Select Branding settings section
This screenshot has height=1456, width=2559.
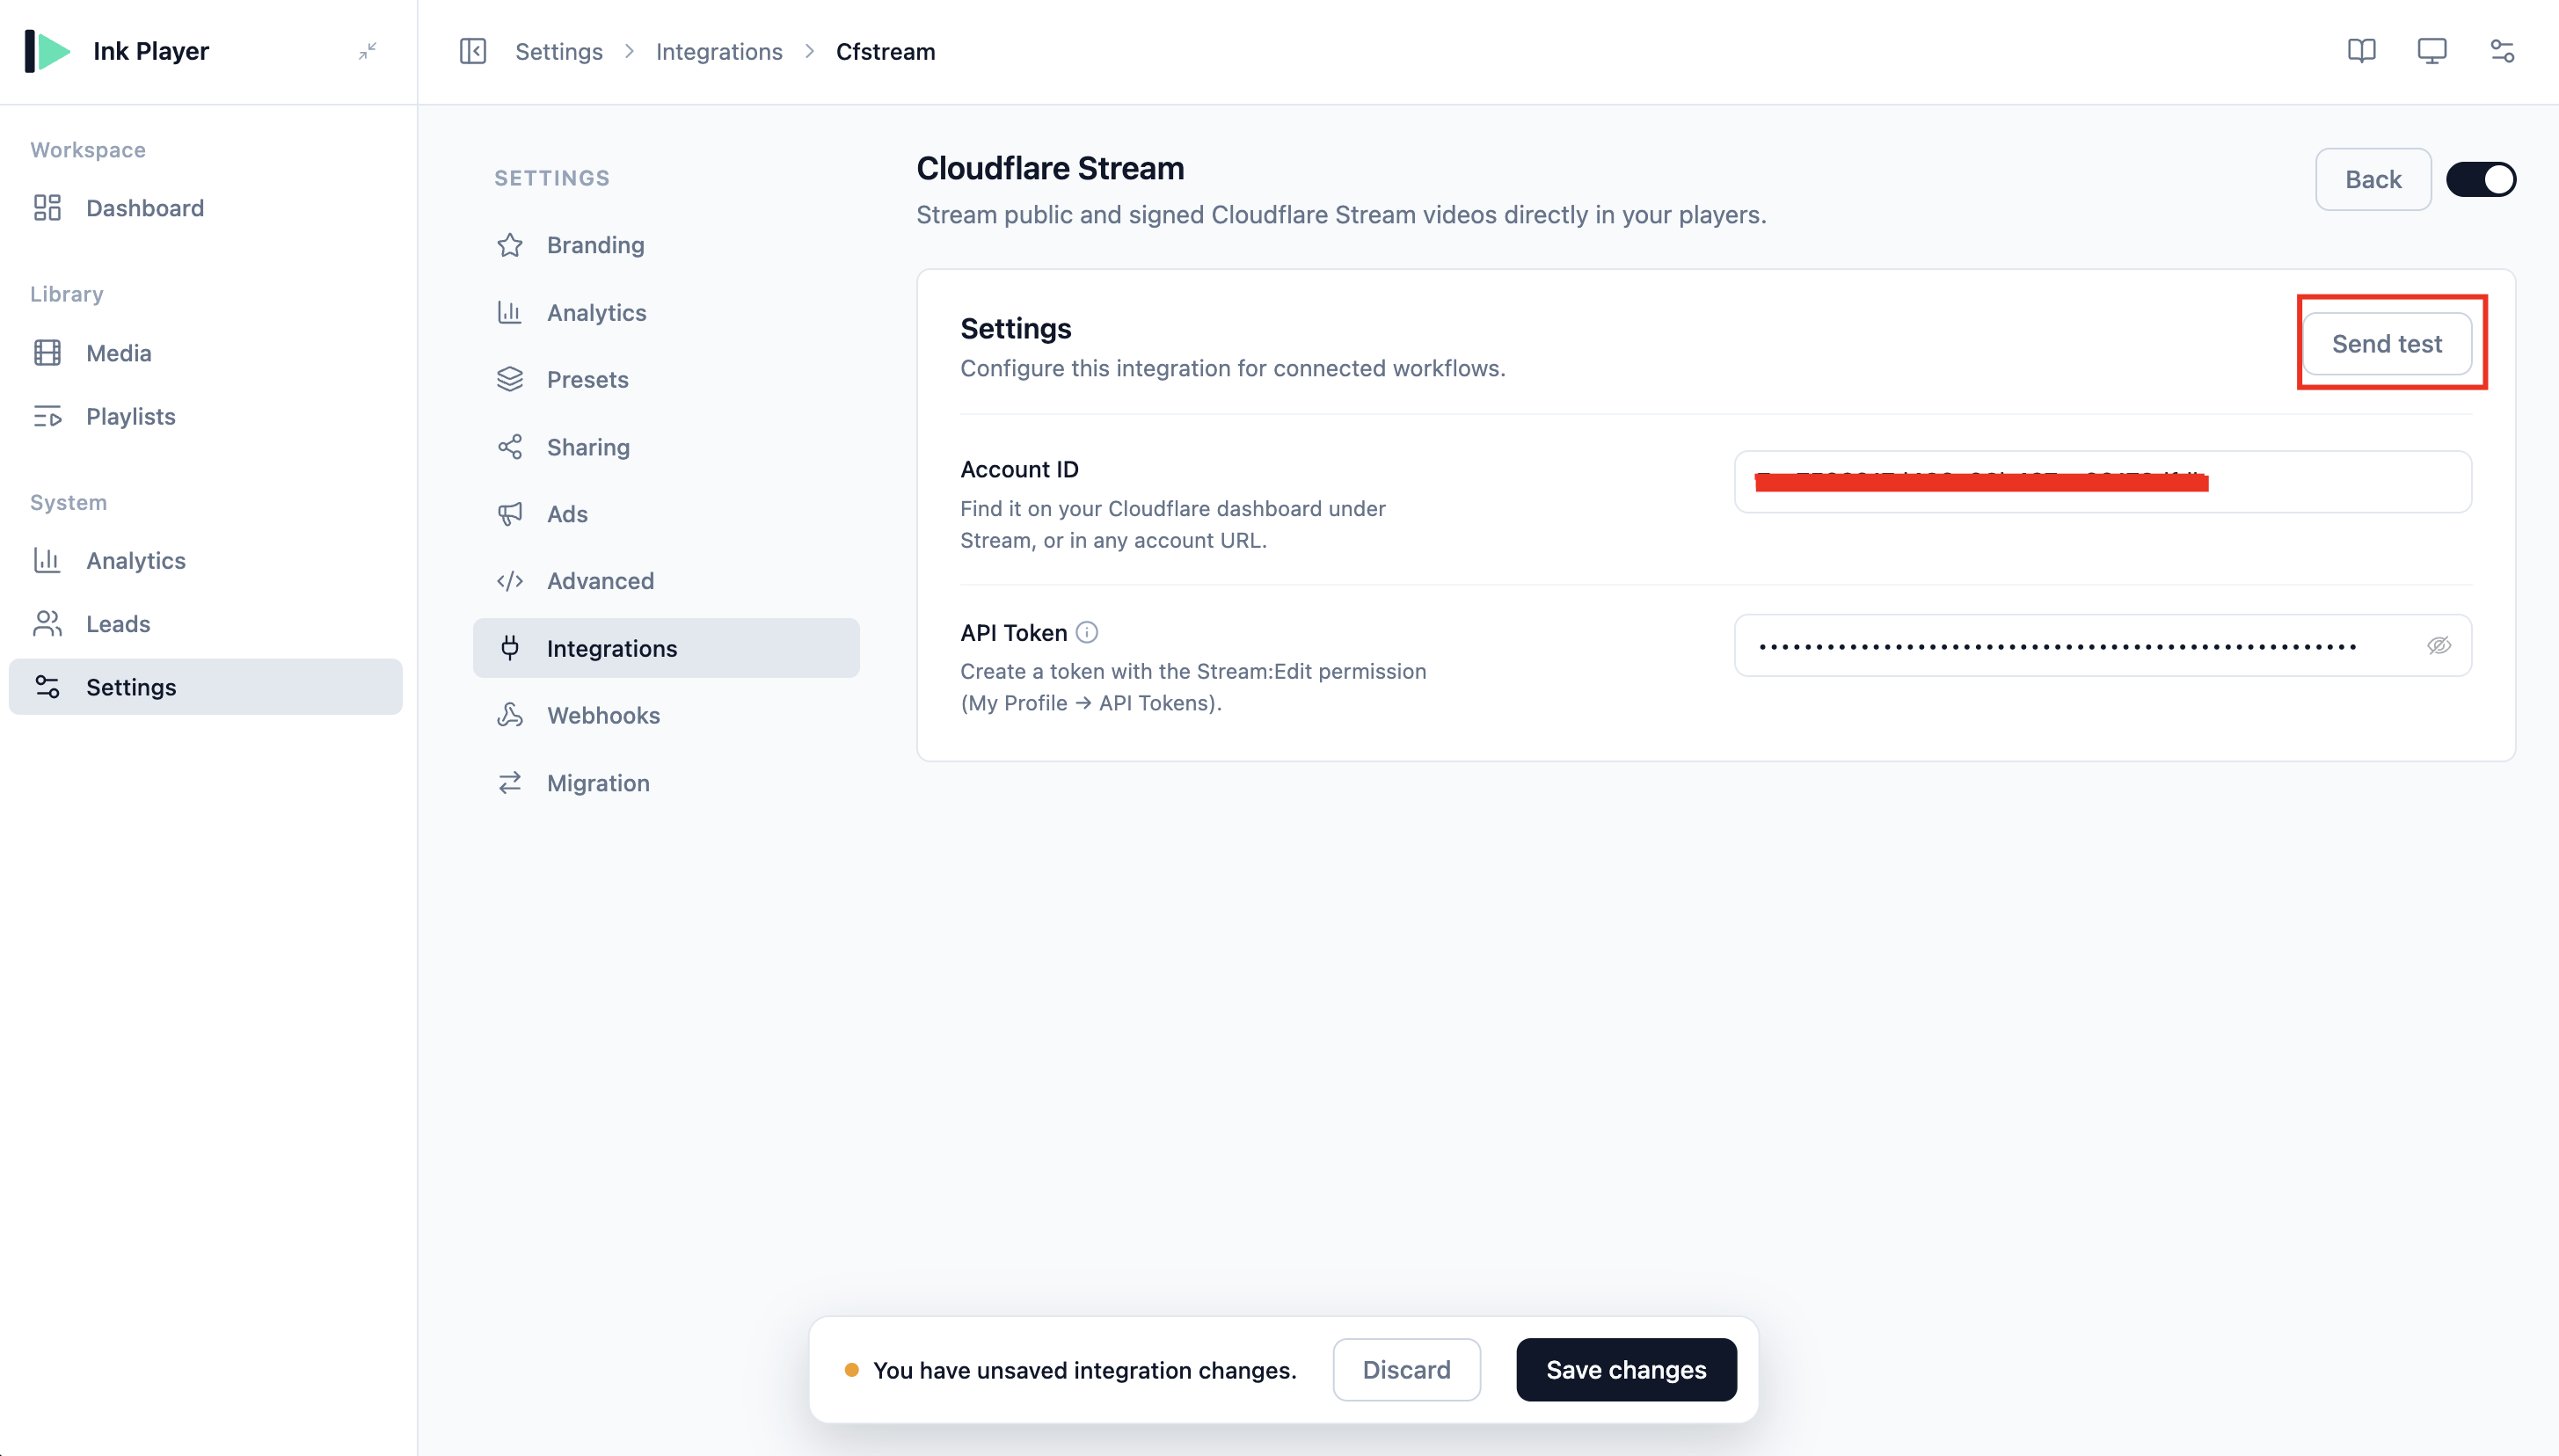666,245
